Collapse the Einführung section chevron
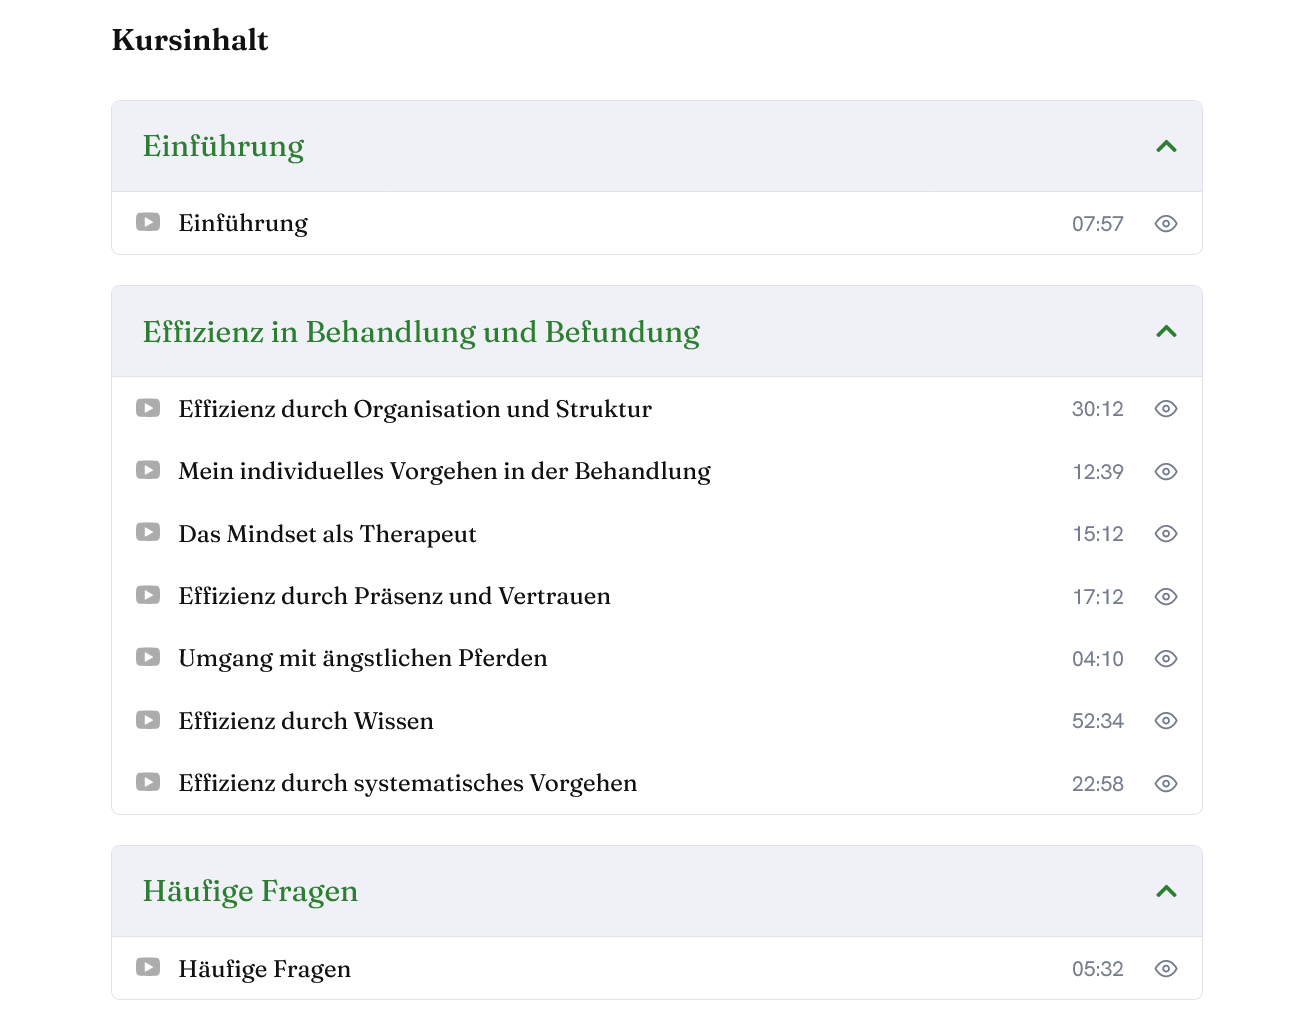The image size is (1293, 1016). pyautogui.click(x=1166, y=146)
